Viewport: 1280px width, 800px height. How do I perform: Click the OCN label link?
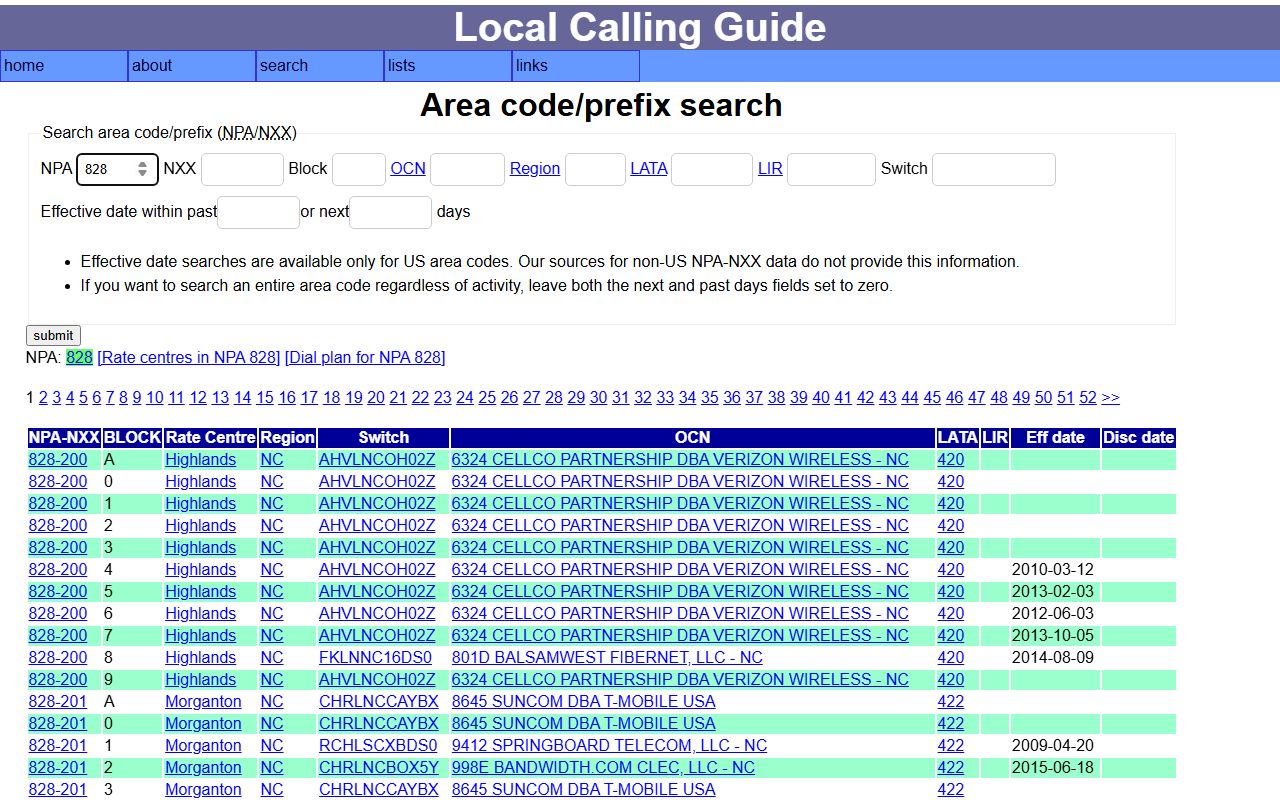(408, 169)
